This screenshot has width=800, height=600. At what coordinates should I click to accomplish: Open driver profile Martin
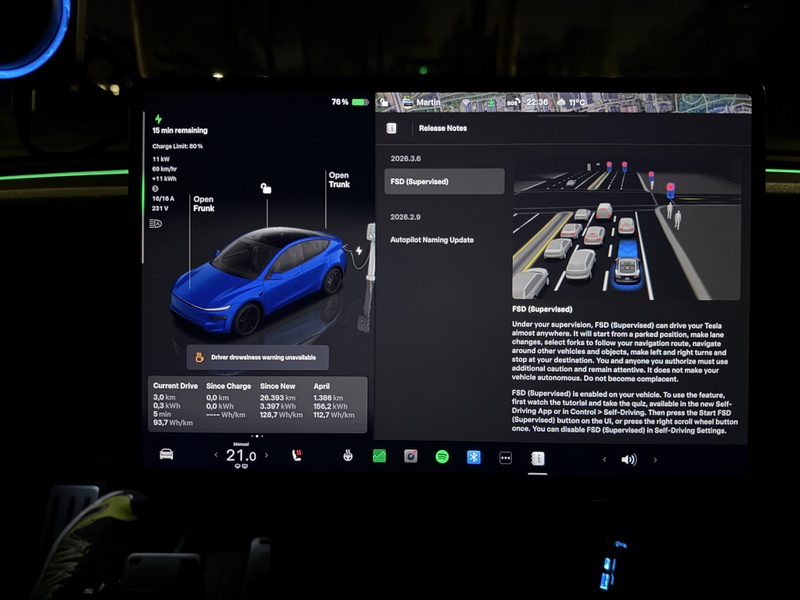click(421, 103)
